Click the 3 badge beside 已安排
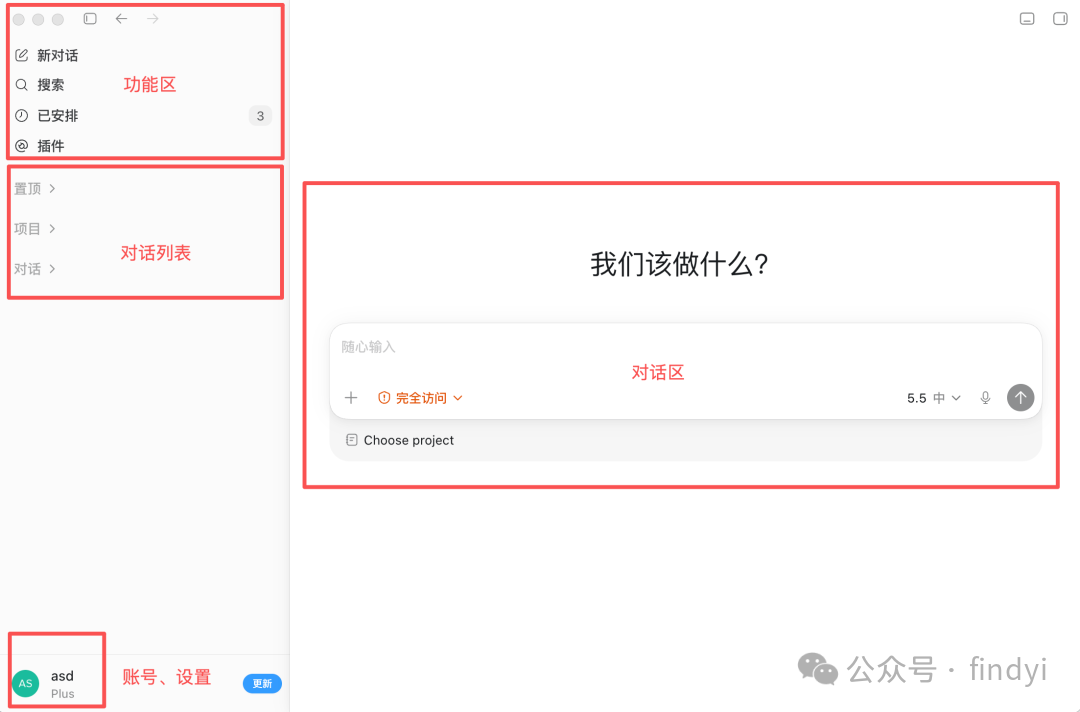The width and height of the screenshot is (1080, 712). [x=260, y=116]
